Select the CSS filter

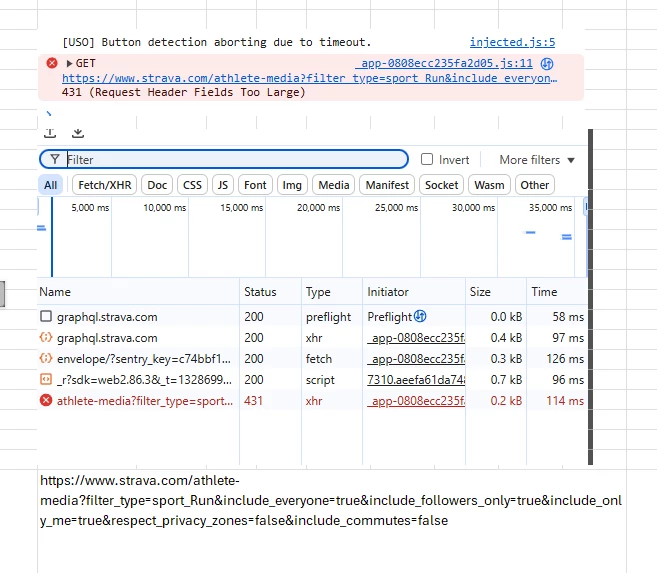(x=192, y=185)
